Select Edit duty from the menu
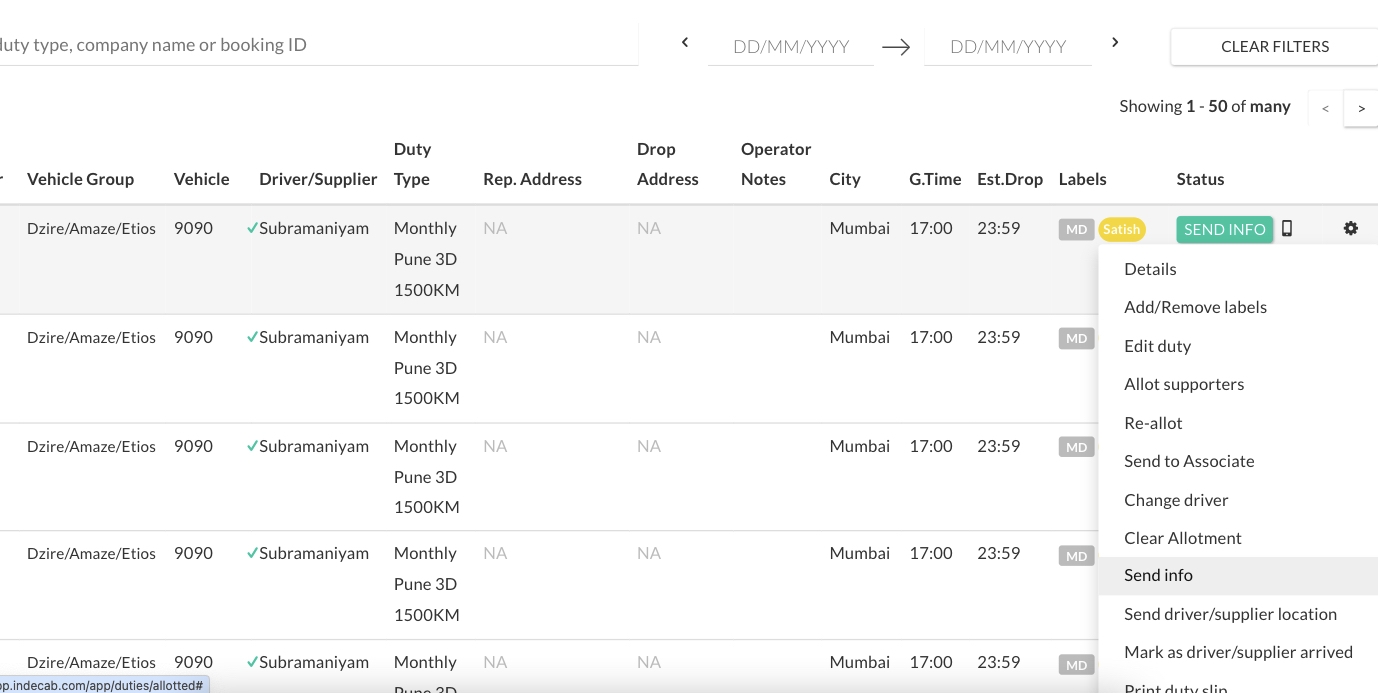The width and height of the screenshot is (1378, 693). click(1157, 346)
